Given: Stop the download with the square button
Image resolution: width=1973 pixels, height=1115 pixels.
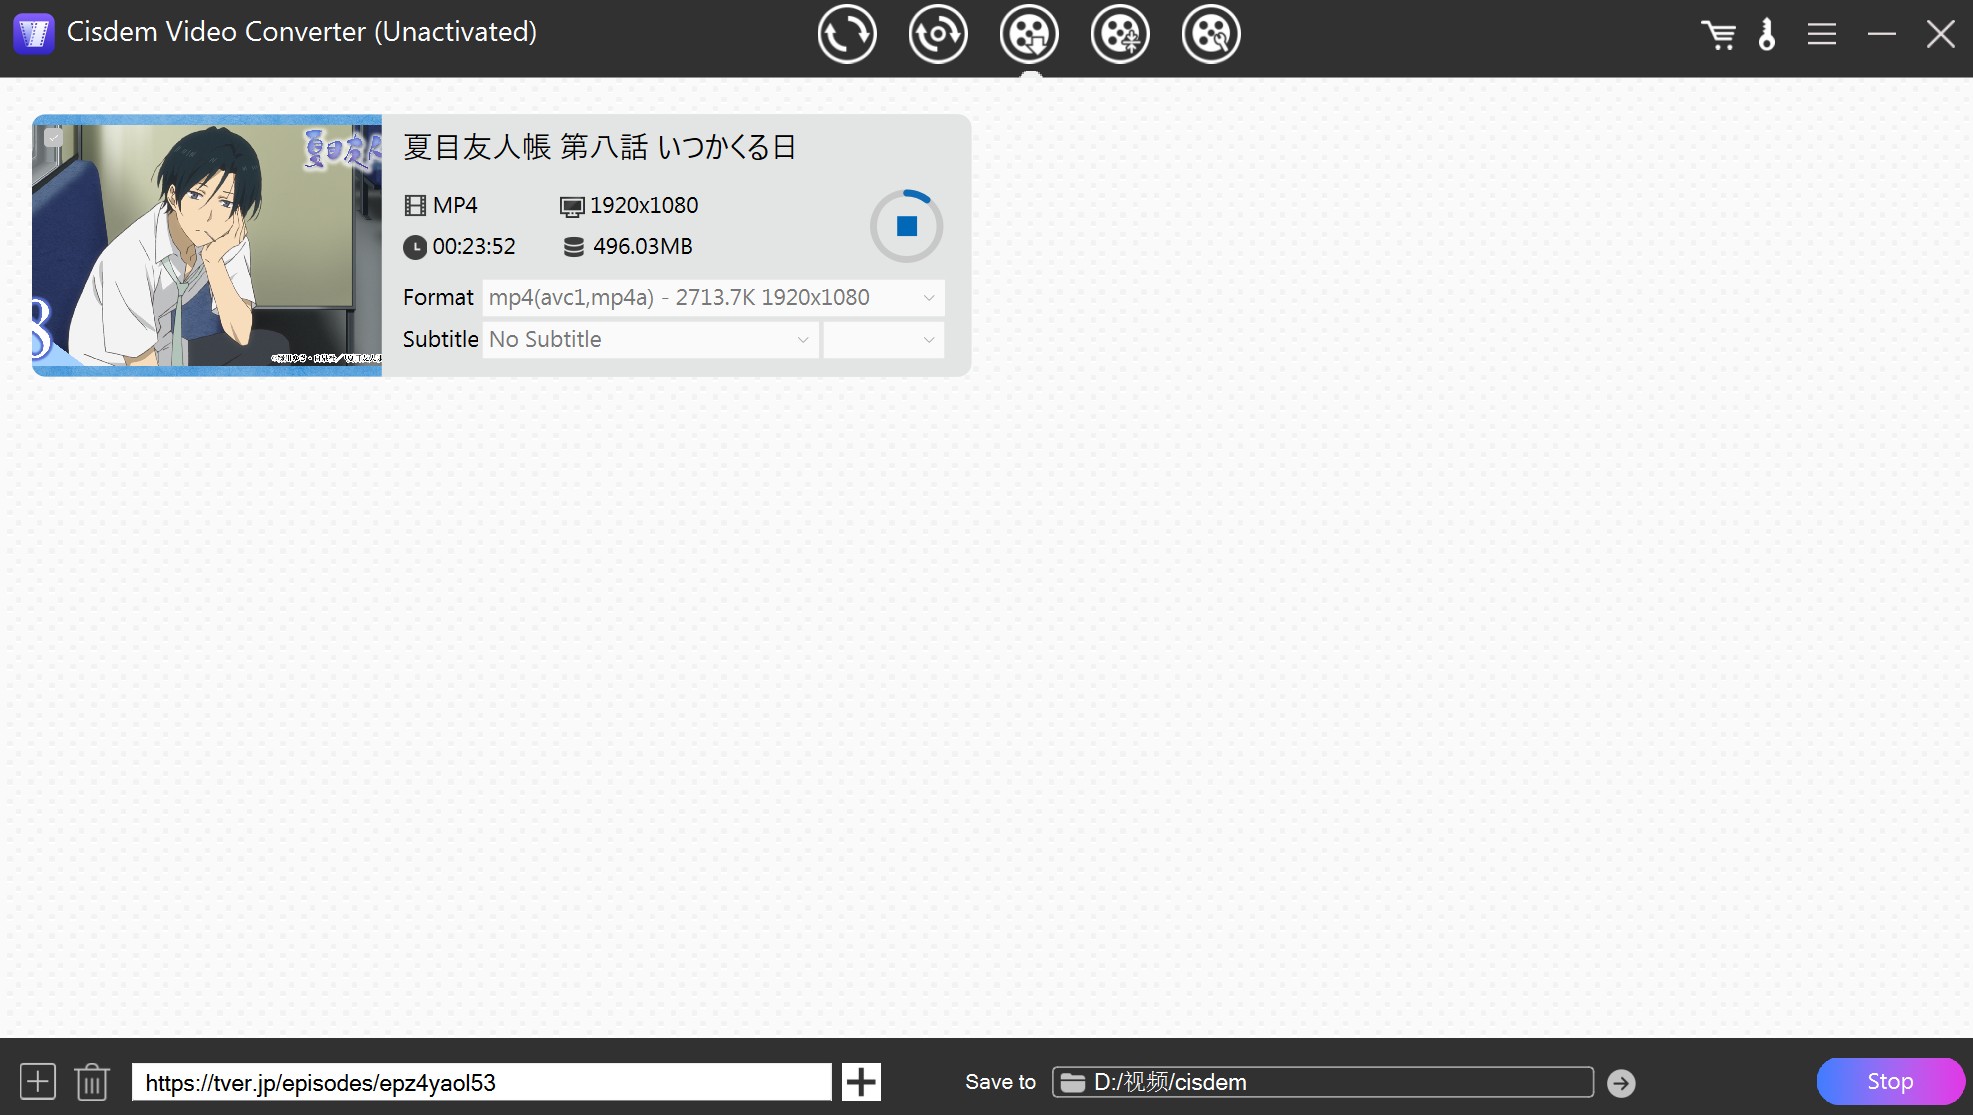Looking at the screenshot, I should coord(906,226).
